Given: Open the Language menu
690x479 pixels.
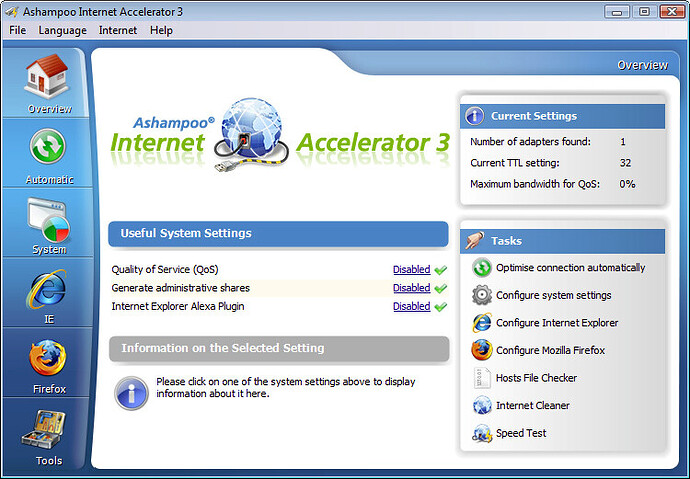Looking at the screenshot, I should coord(62,30).
